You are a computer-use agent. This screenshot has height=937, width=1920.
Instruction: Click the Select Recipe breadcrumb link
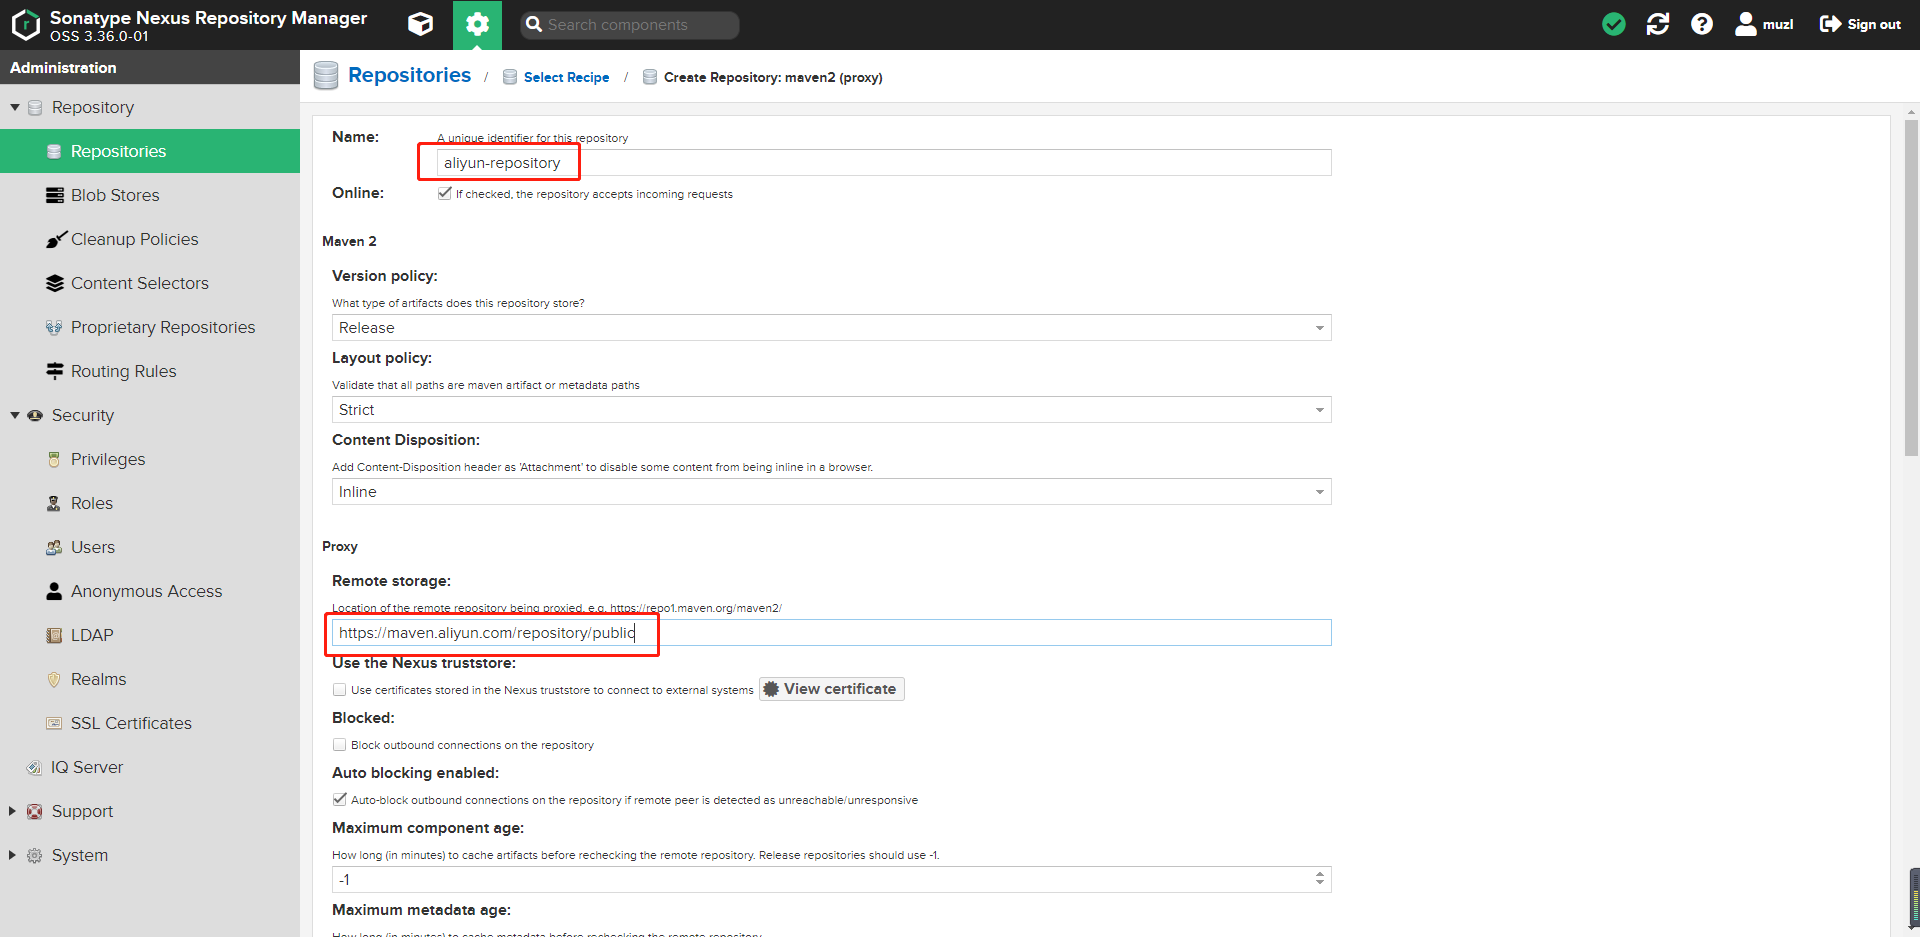tap(566, 77)
